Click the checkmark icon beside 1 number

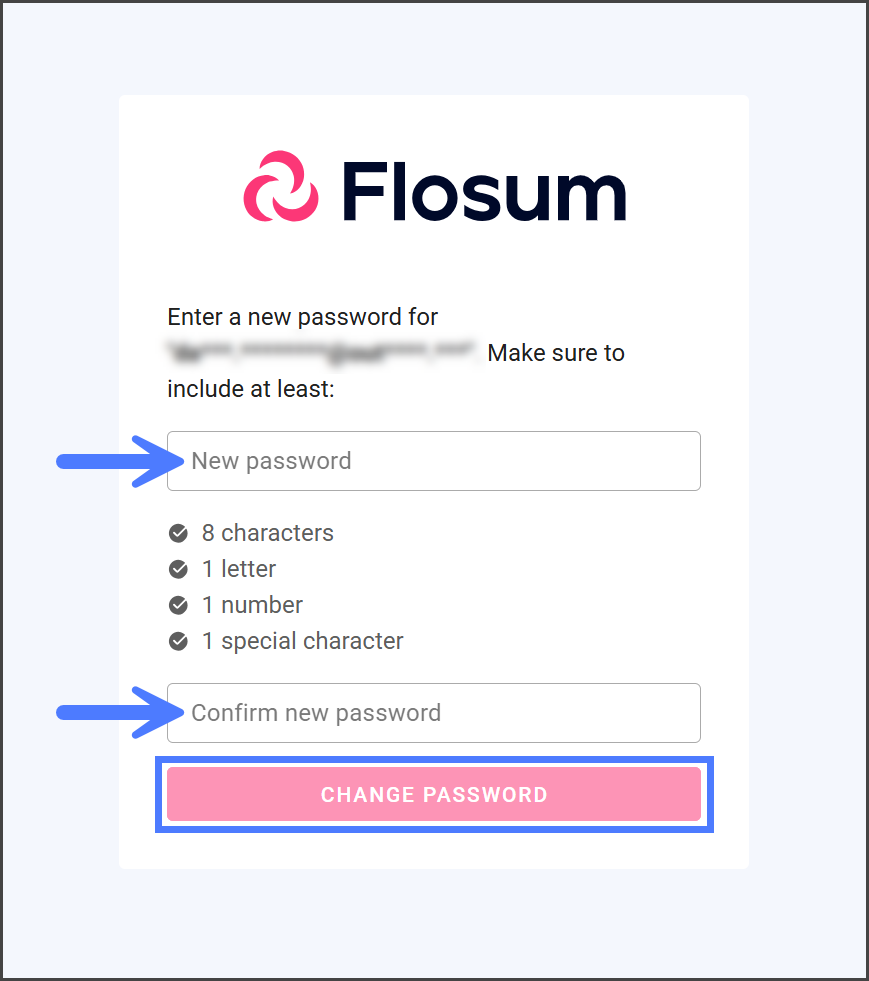tap(179, 605)
